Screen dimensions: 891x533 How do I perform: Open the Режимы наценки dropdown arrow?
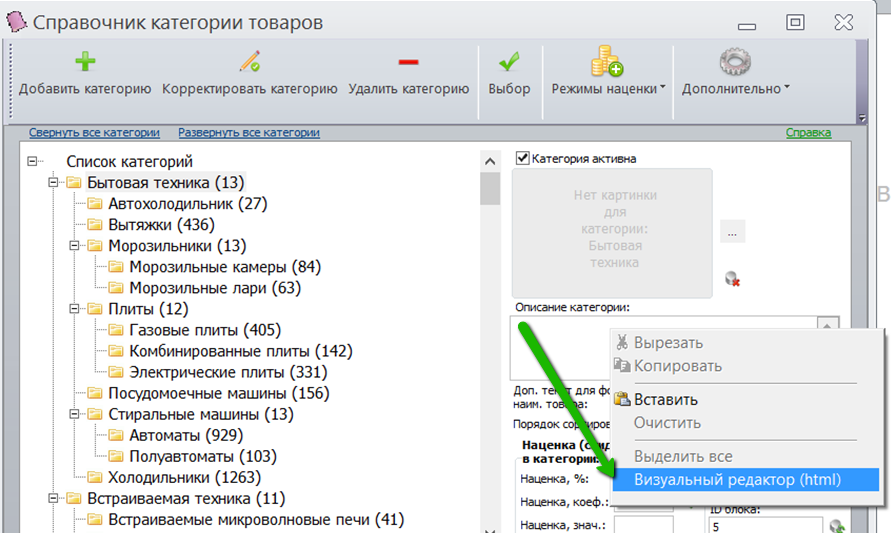point(663,88)
